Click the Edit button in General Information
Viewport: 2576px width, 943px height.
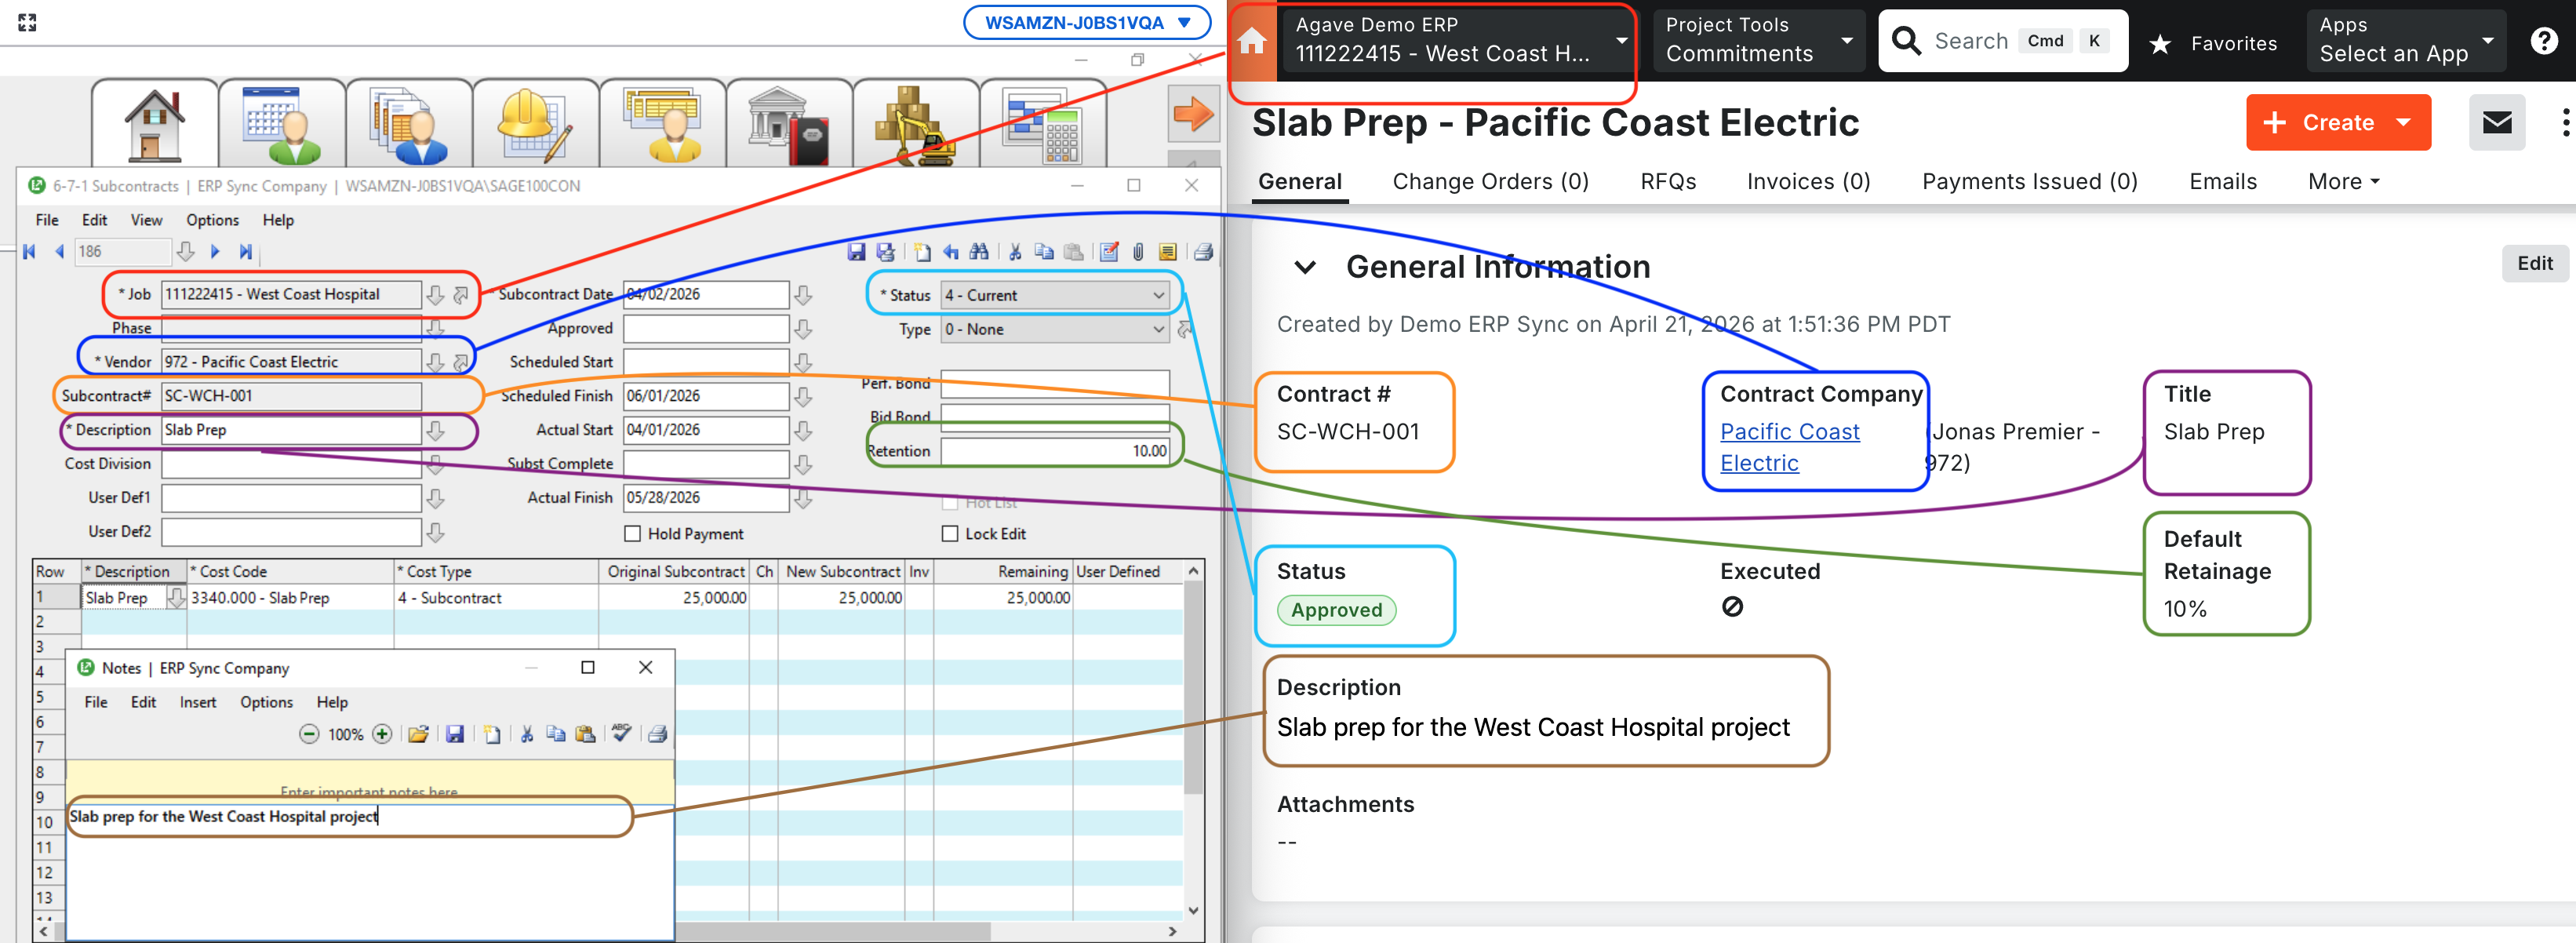(x=2534, y=263)
